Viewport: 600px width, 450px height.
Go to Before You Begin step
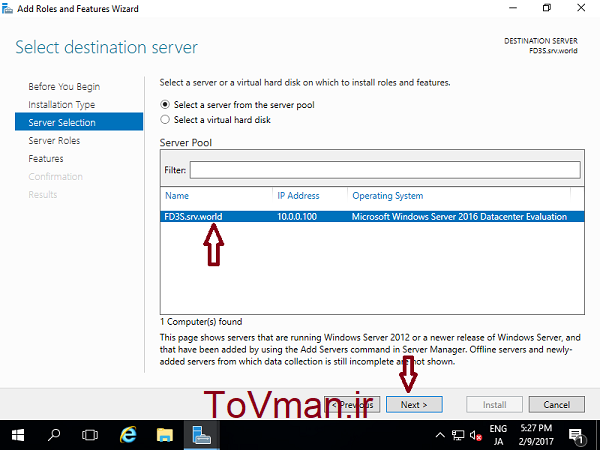point(64,86)
